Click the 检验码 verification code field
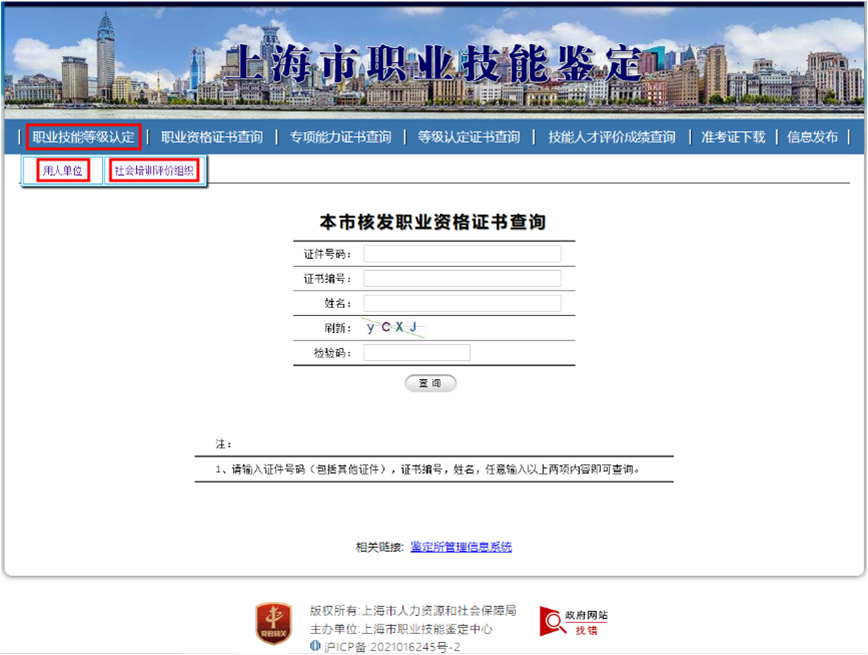 click(417, 351)
